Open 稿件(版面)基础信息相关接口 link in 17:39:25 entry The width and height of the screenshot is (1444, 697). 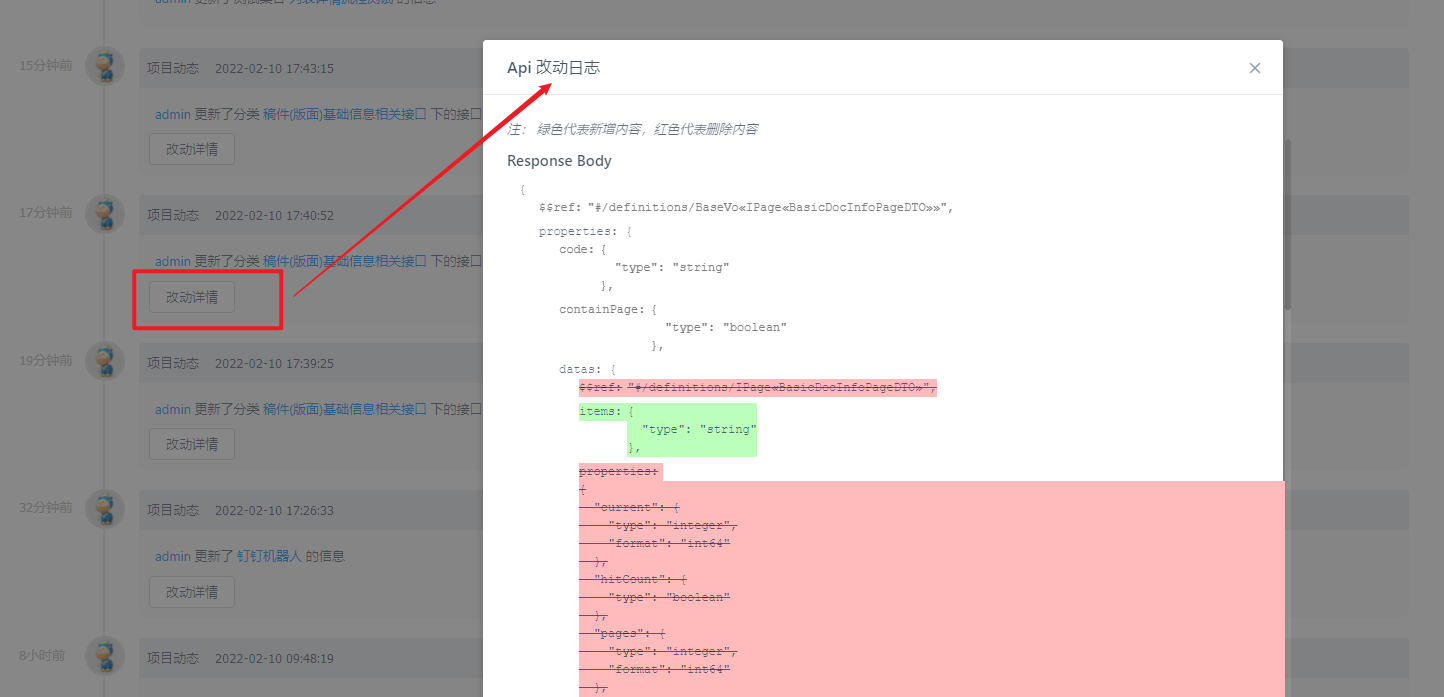345,409
